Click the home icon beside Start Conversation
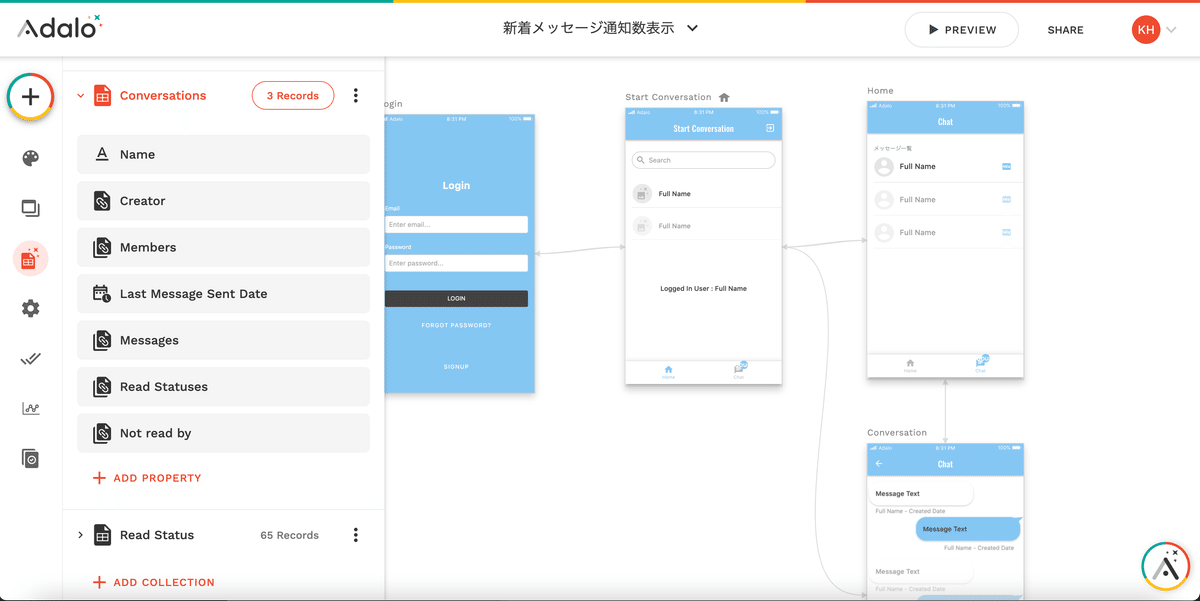The image size is (1200, 601). pos(724,97)
